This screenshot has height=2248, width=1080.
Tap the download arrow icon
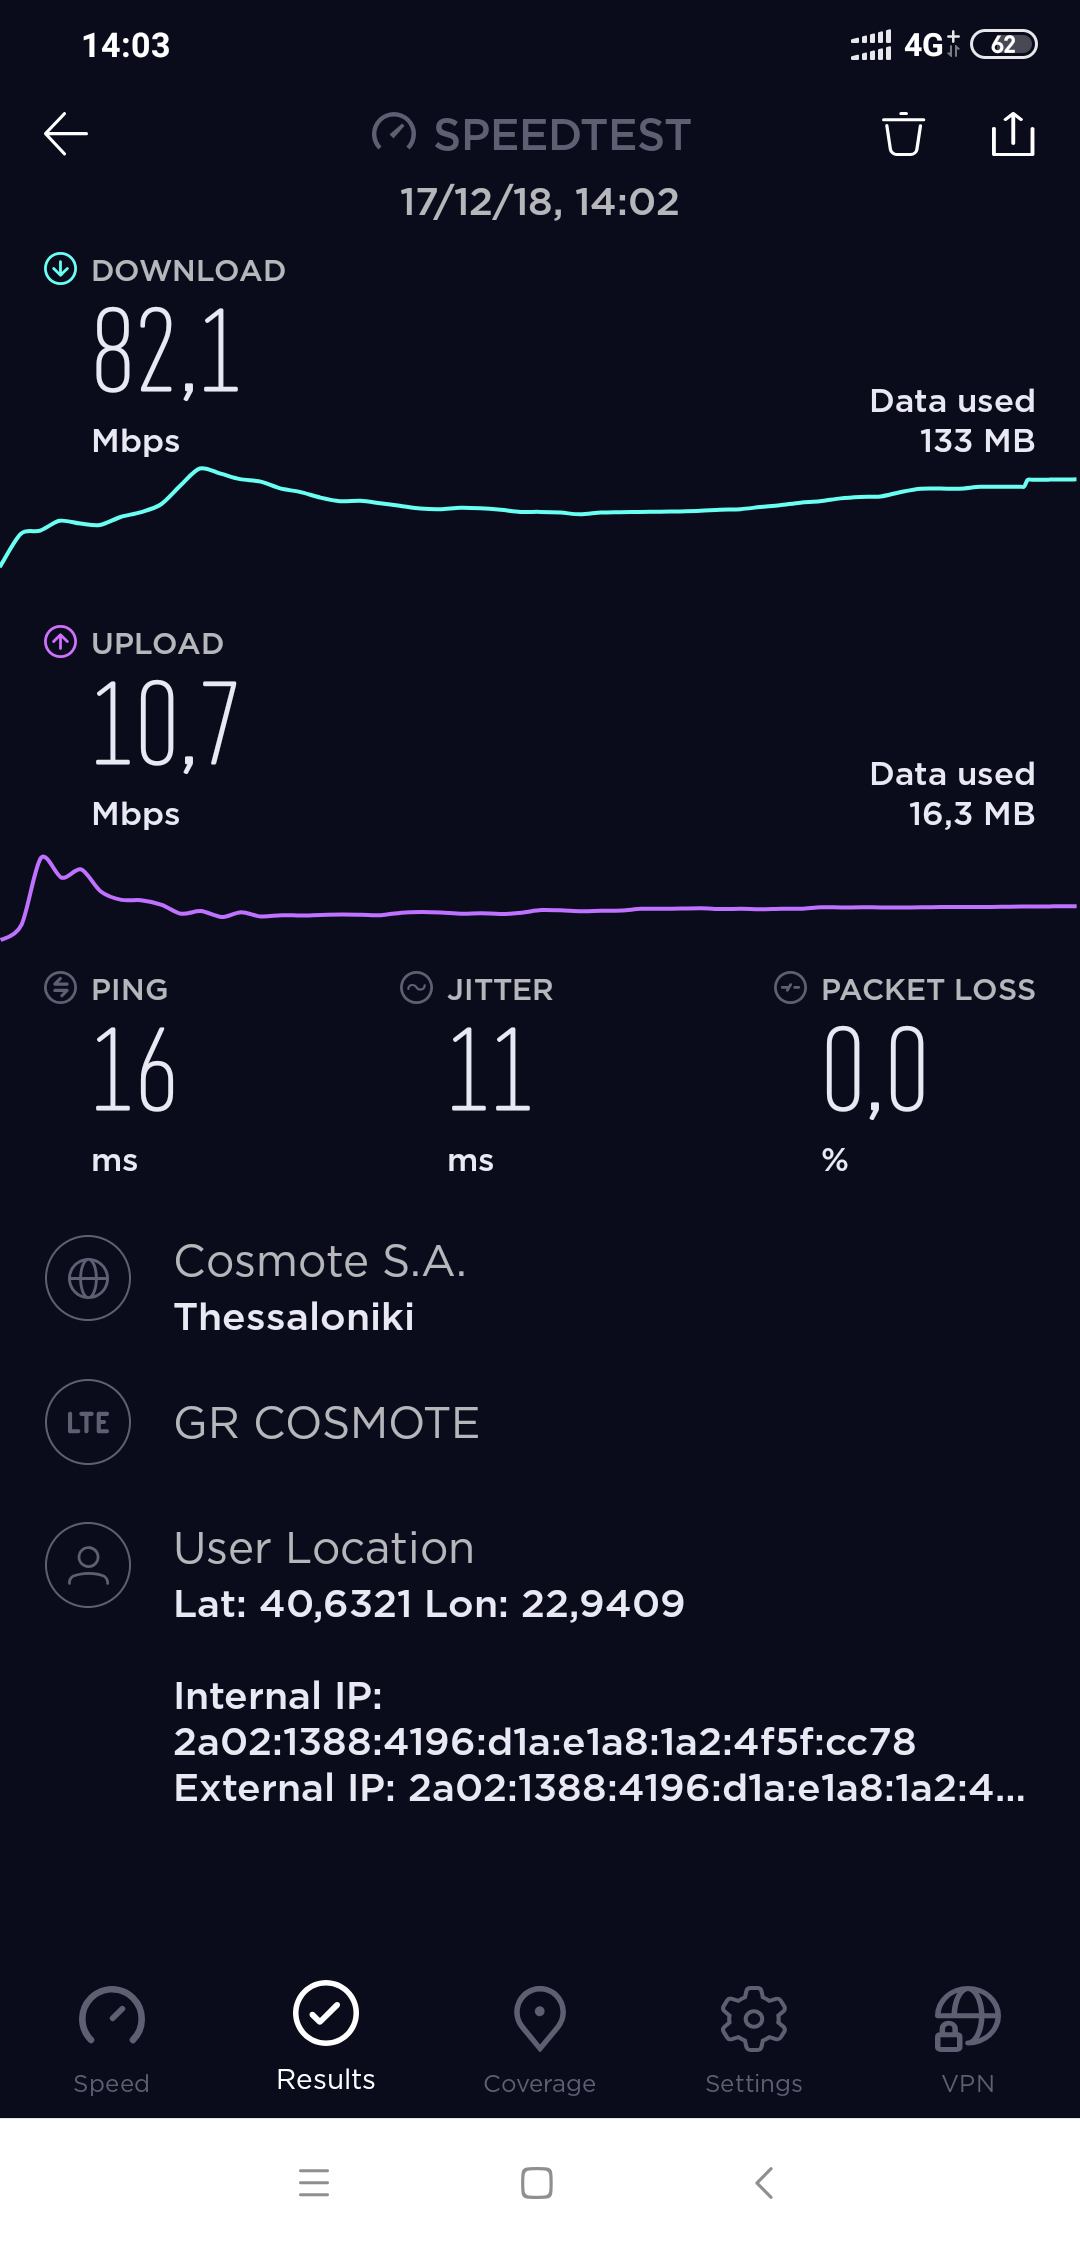pyautogui.click(x=60, y=269)
